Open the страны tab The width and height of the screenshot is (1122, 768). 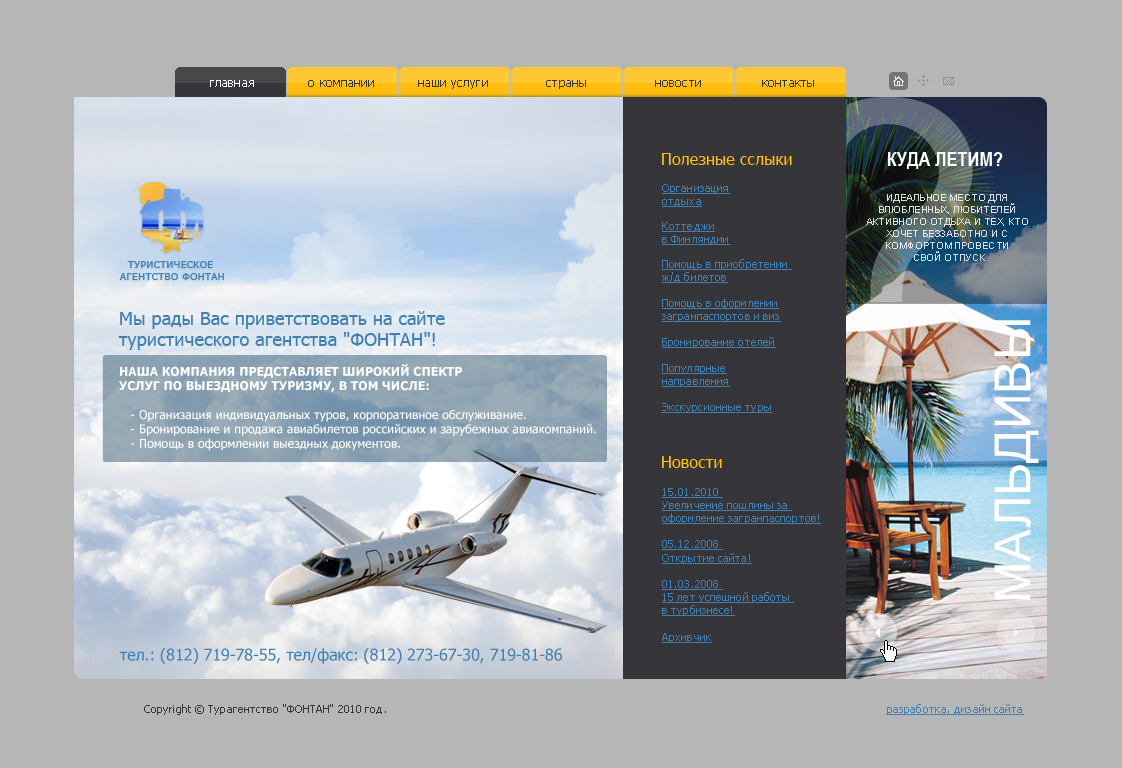click(x=566, y=82)
